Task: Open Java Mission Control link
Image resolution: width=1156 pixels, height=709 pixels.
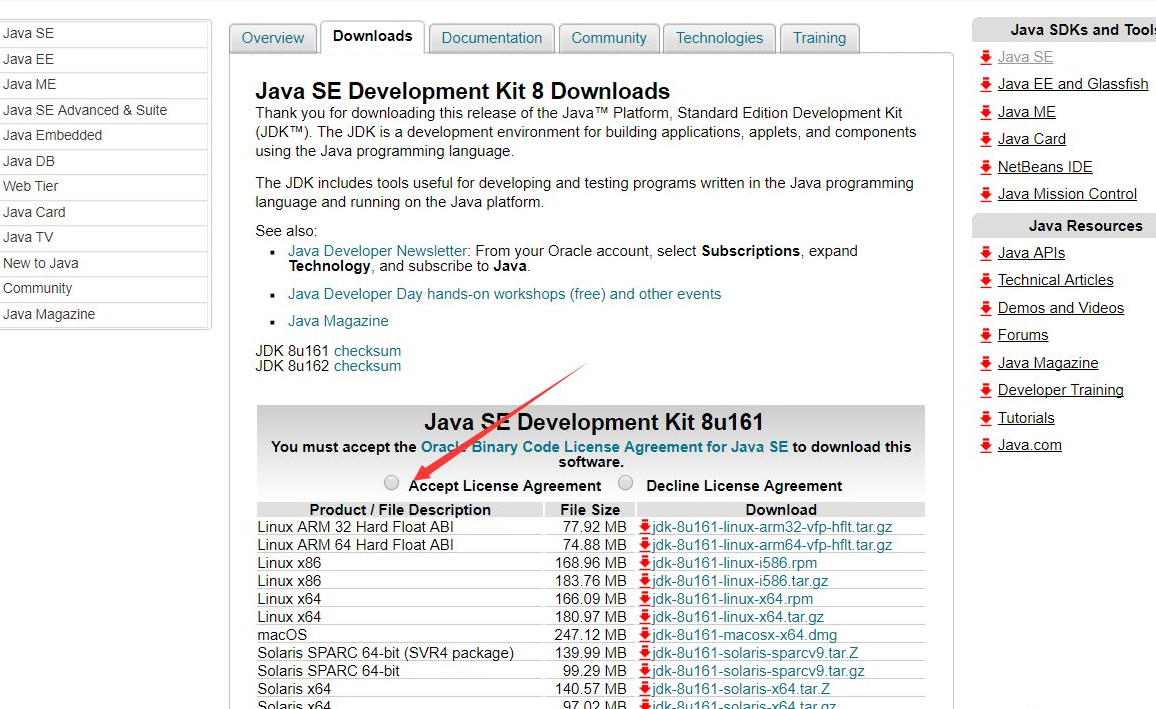Action: (1067, 195)
